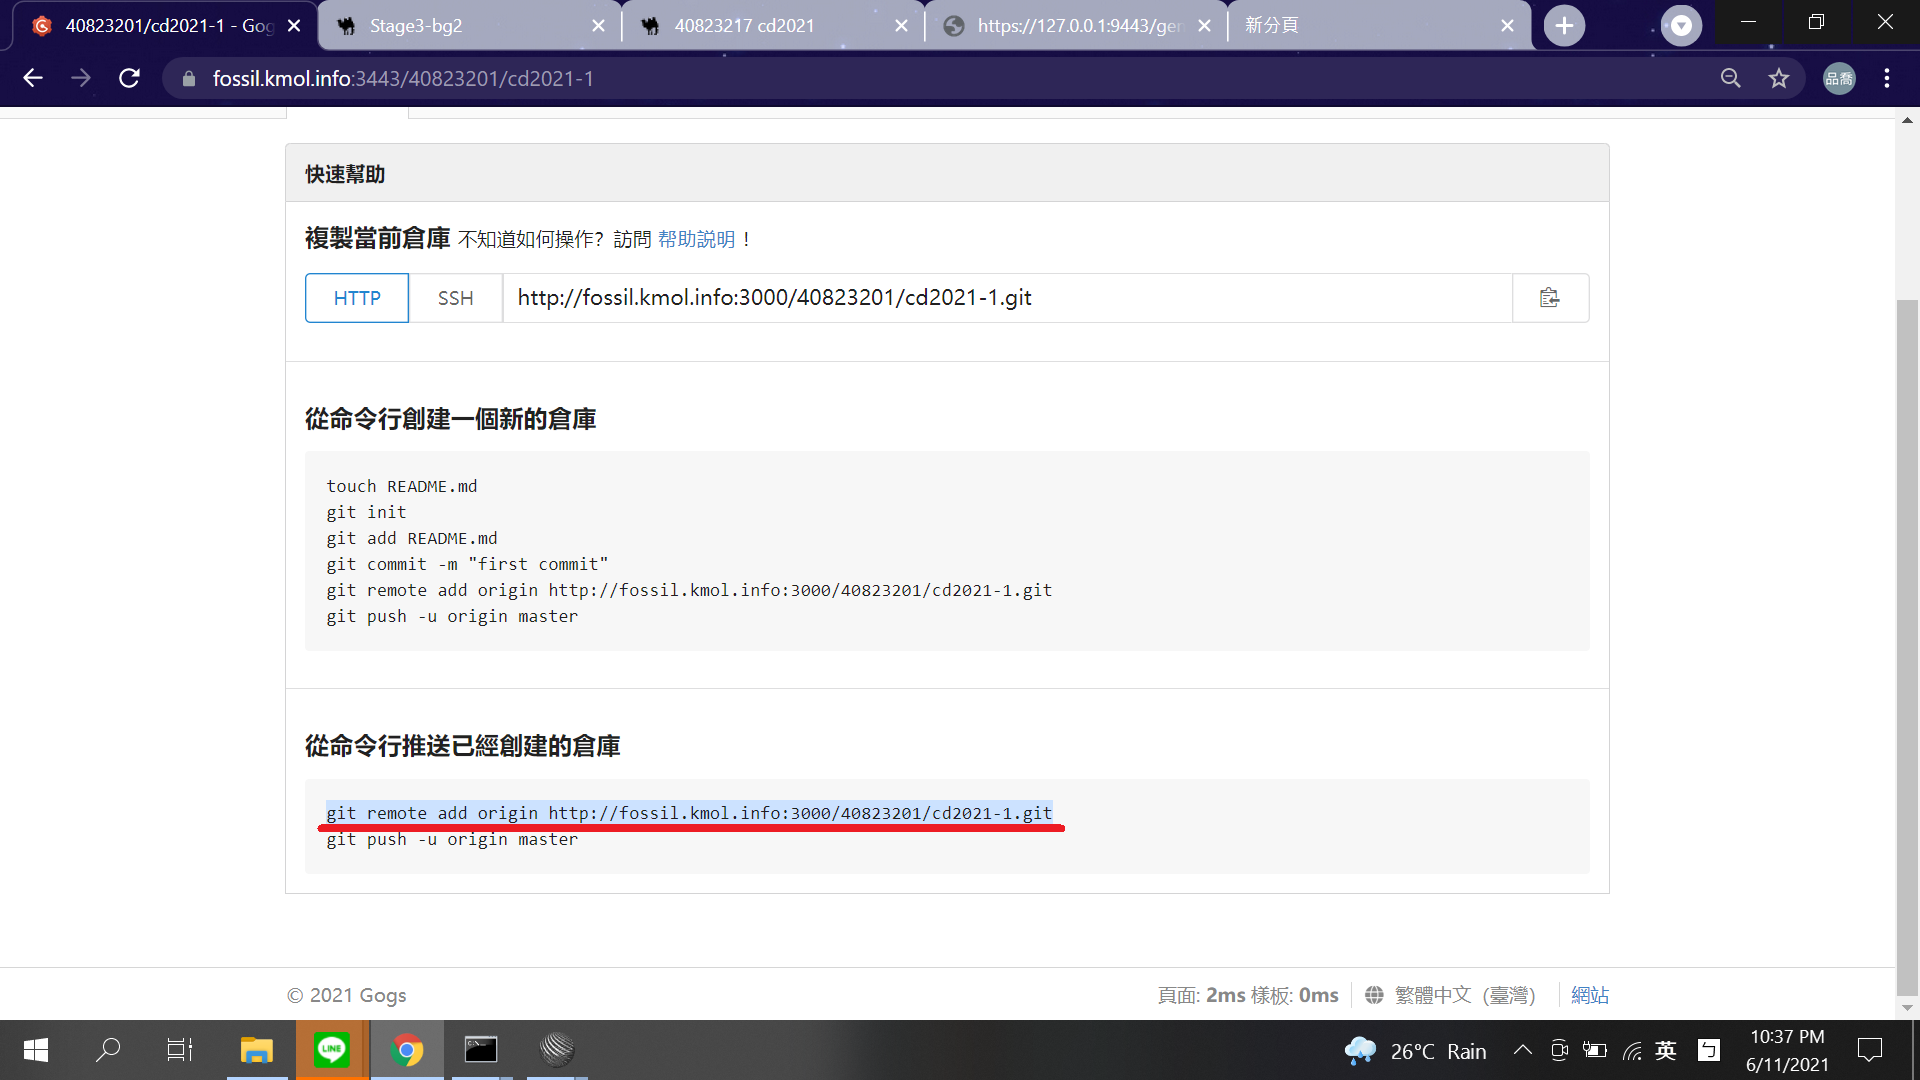This screenshot has width=1920, height=1080.
Task: Open Windows Start menu
Action: point(36,1050)
